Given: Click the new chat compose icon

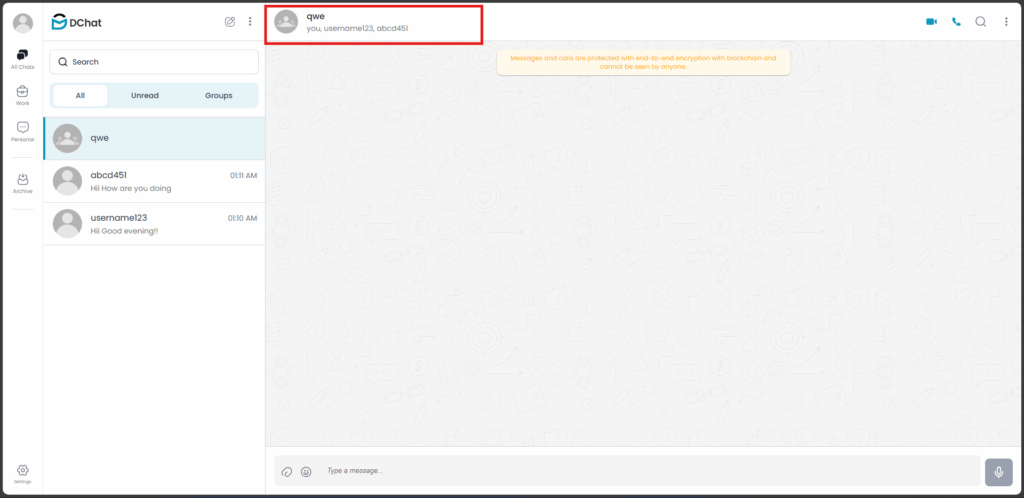Looking at the screenshot, I should coord(230,22).
